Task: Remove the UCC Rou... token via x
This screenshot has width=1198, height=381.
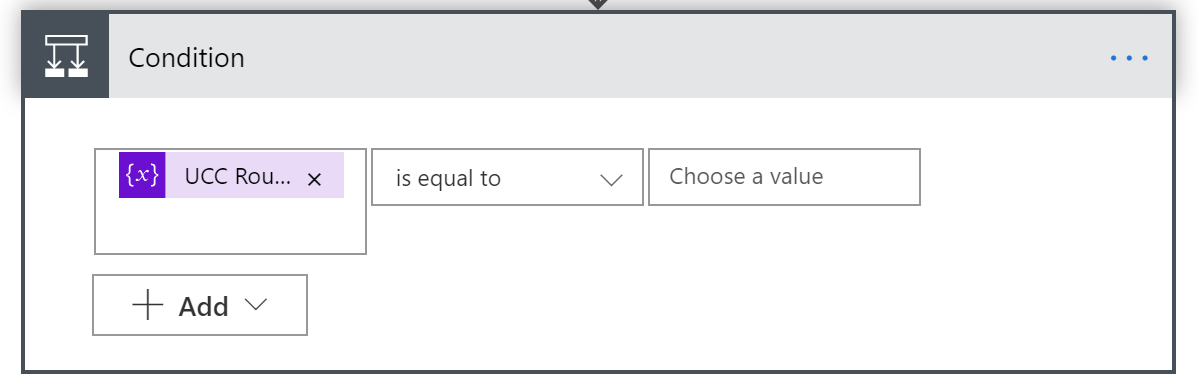Action: click(314, 179)
